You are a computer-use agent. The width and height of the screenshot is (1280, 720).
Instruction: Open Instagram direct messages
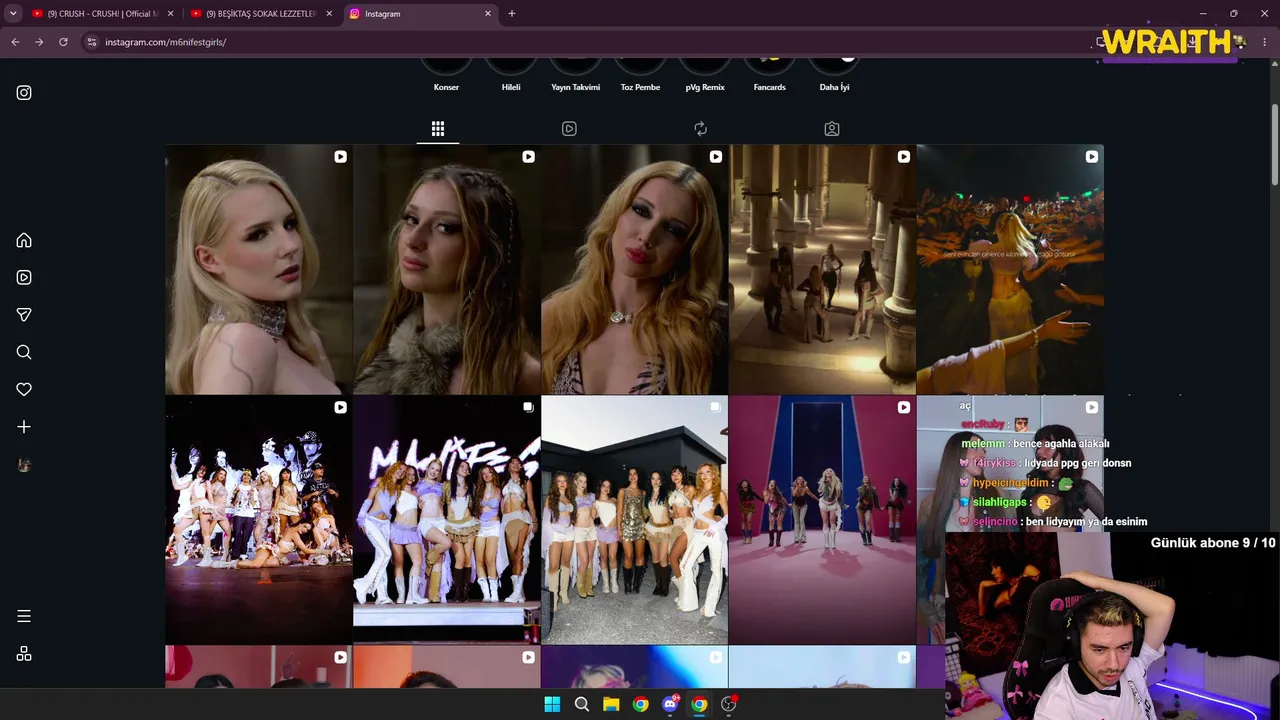pos(24,315)
